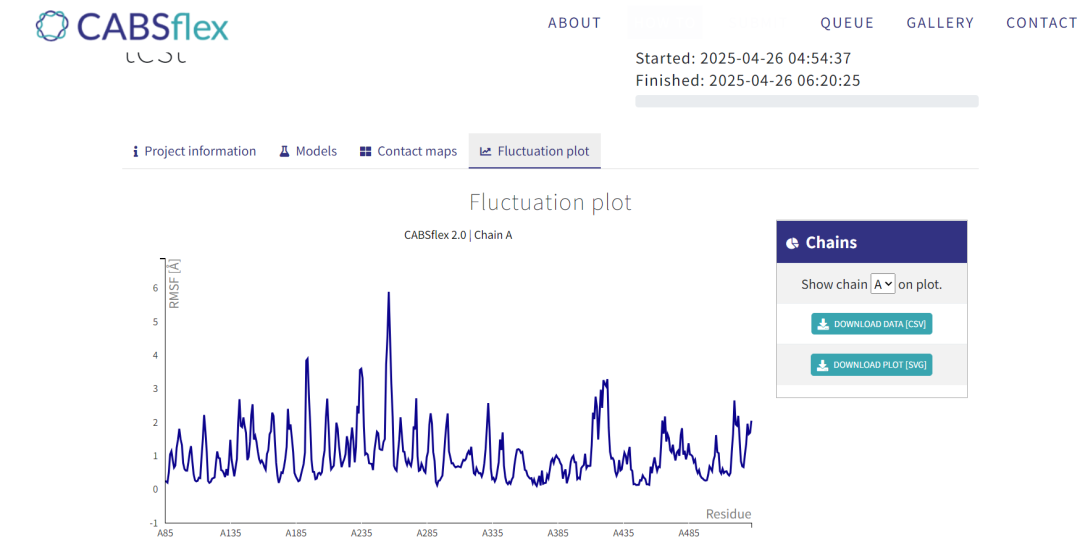The image size is (1080, 553).
Task: Click the job progress bar
Action: point(807,101)
